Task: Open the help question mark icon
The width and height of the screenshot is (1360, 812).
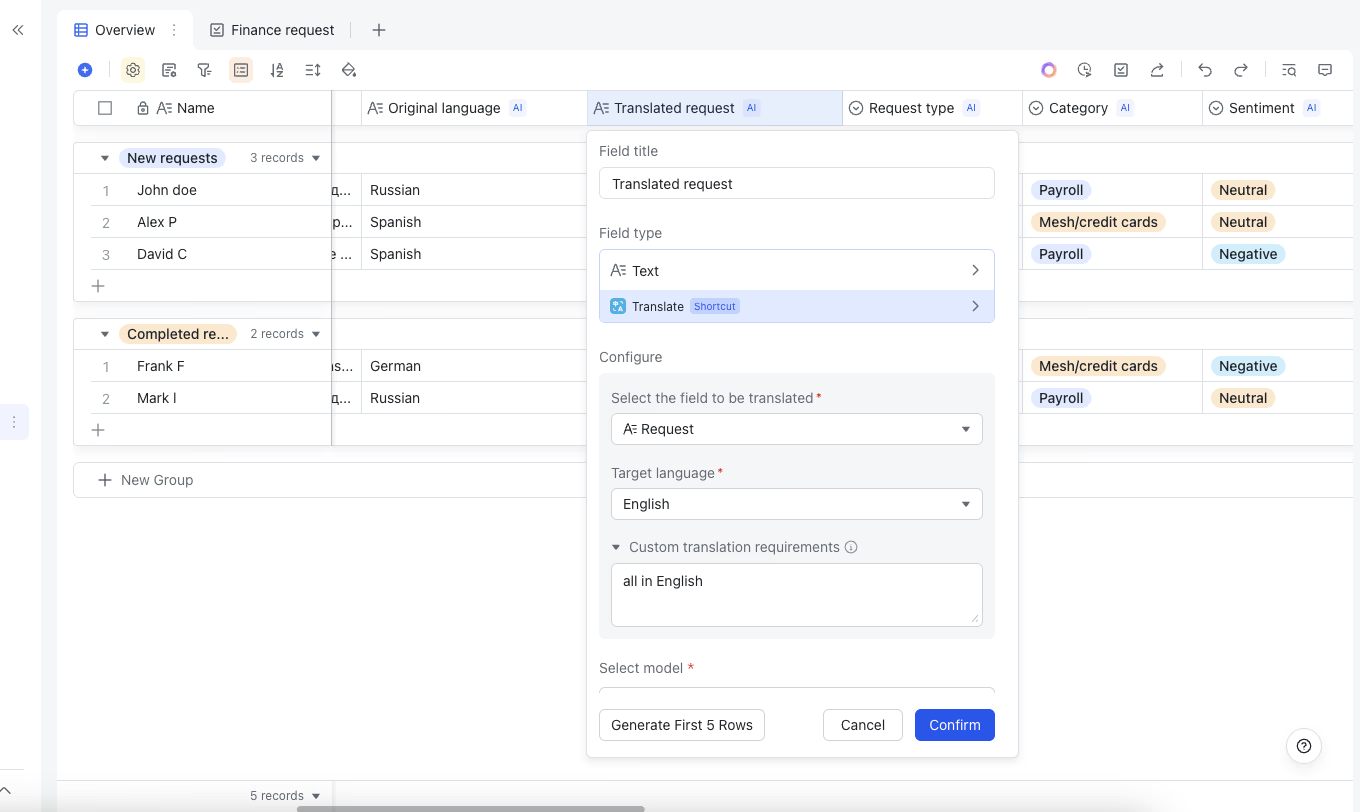Action: (1303, 746)
